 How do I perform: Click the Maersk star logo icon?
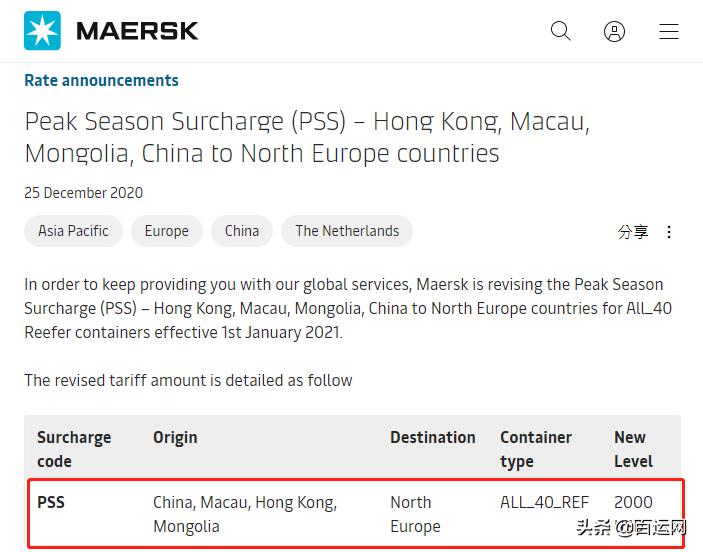coord(42,31)
